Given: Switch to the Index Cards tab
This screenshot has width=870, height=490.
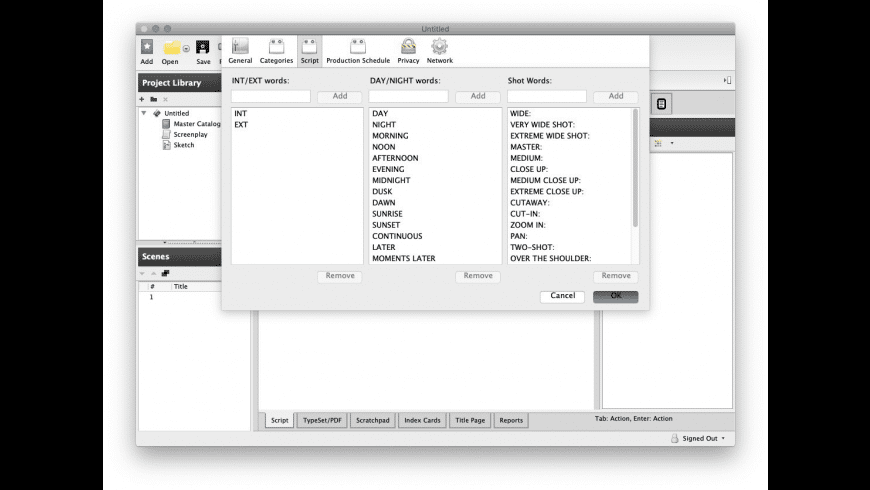Looking at the screenshot, I should (422, 421).
